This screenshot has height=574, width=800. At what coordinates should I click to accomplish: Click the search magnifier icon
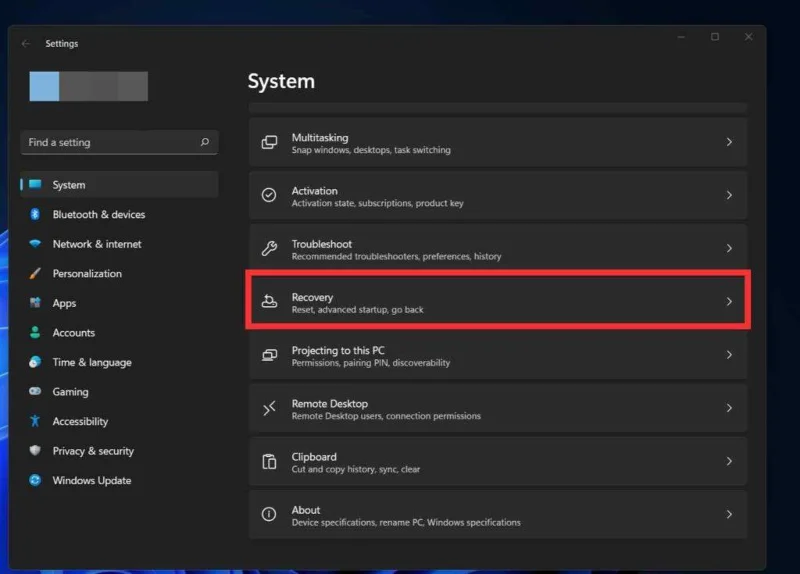[x=205, y=142]
